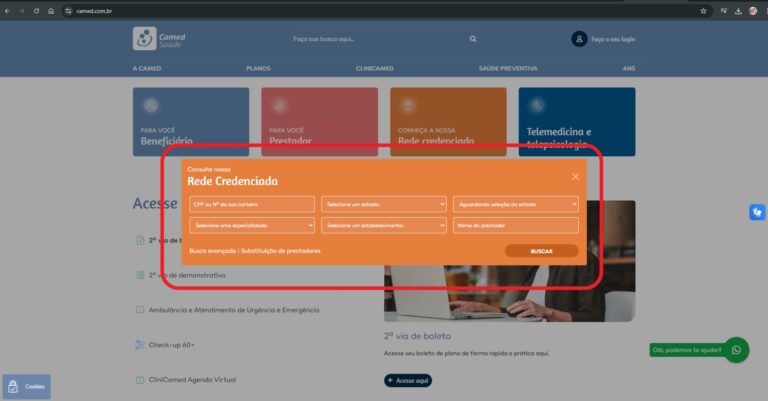Open CliniCamed Agenda Virtual link
The image size is (768, 401).
pyautogui.click(x=192, y=379)
